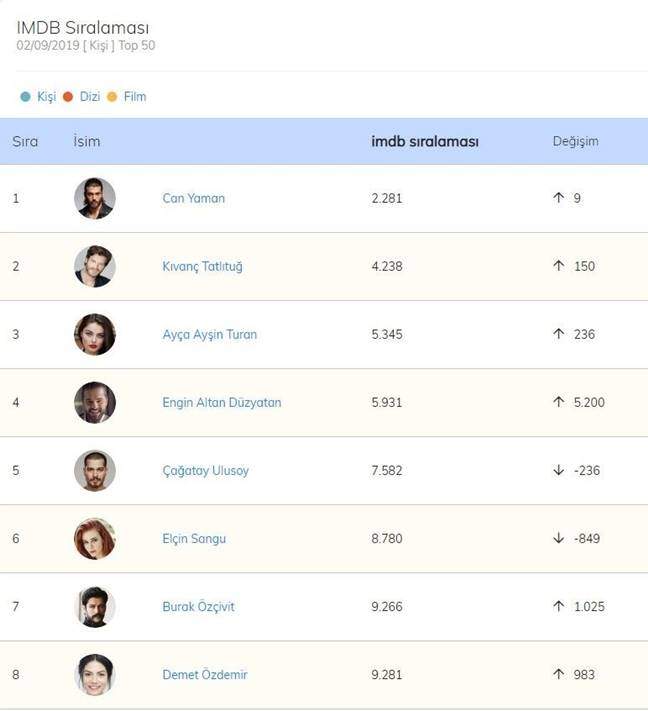
Task: Sort by imdb sıralaması column
Action: tap(425, 141)
